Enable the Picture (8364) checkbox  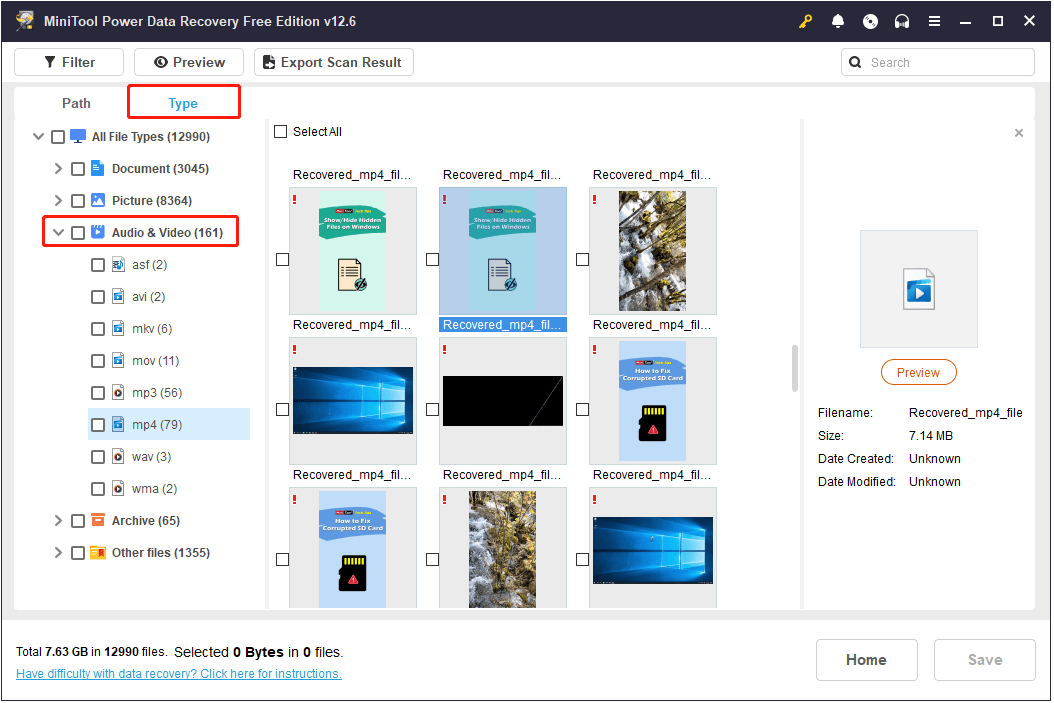tap(78, 201)
